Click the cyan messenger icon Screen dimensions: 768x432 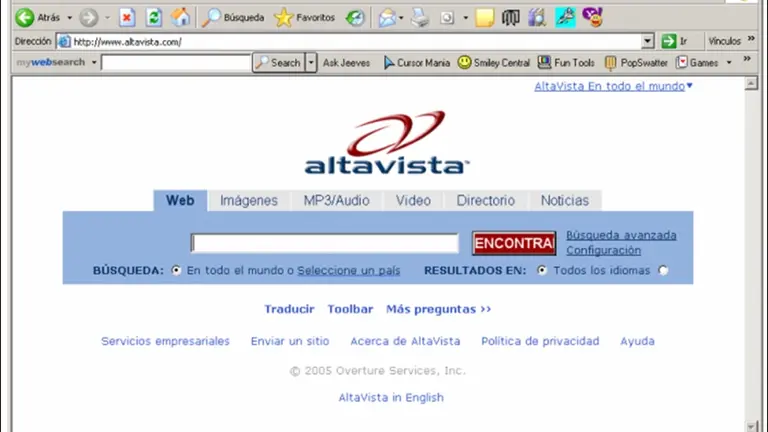565,18
